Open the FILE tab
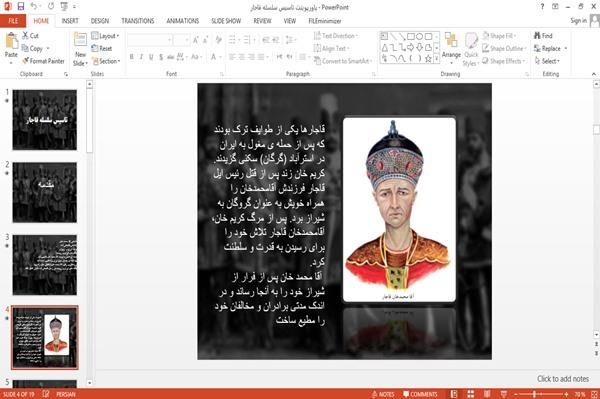 tap(13, 21)
